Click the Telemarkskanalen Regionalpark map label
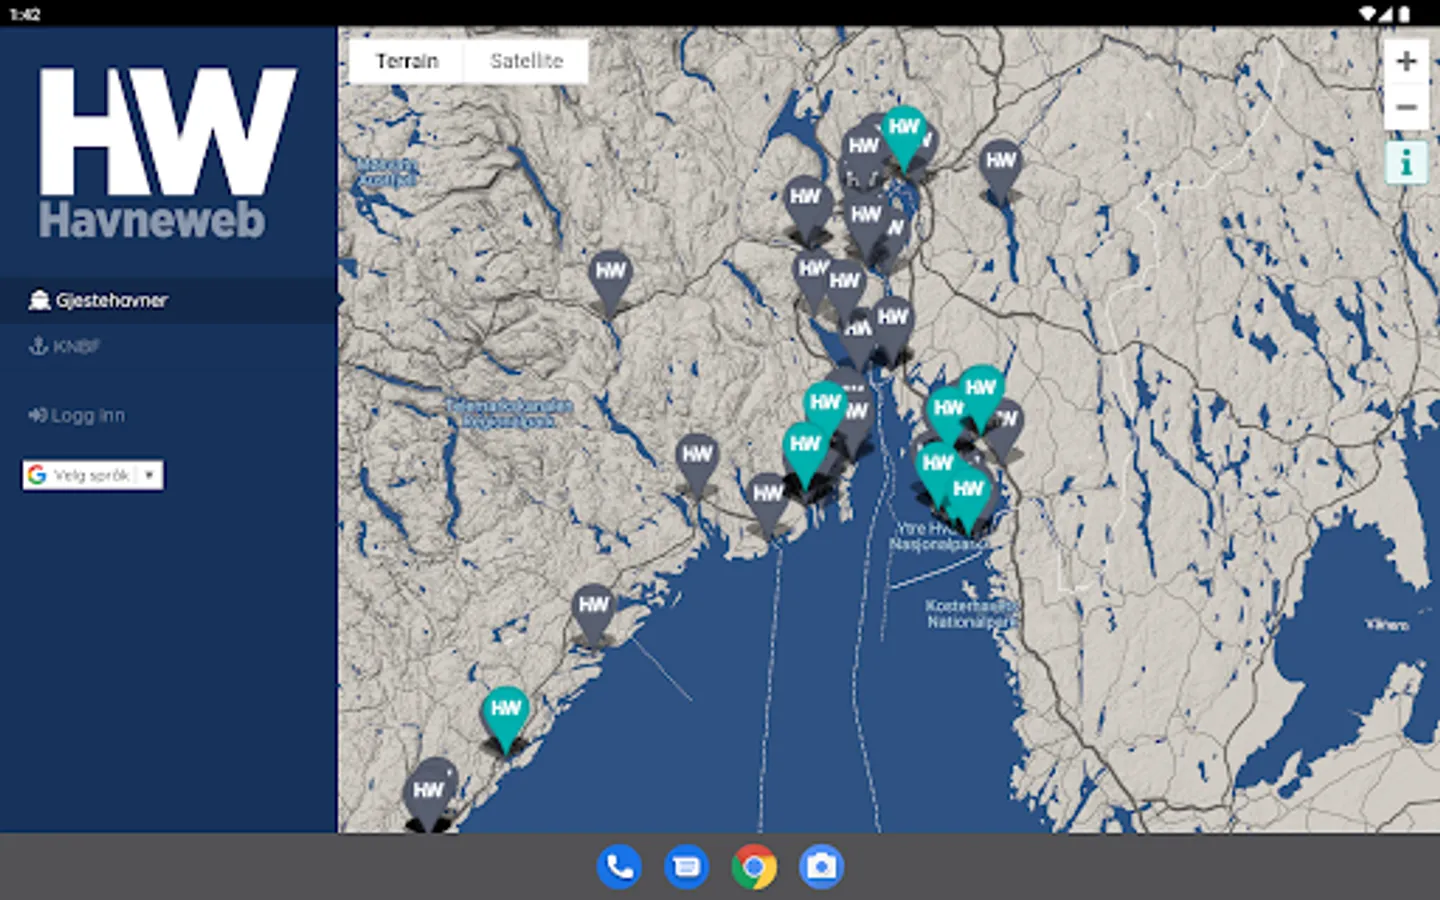The image size is (1440, 900). pyautogui.click(x=510, y=413)
